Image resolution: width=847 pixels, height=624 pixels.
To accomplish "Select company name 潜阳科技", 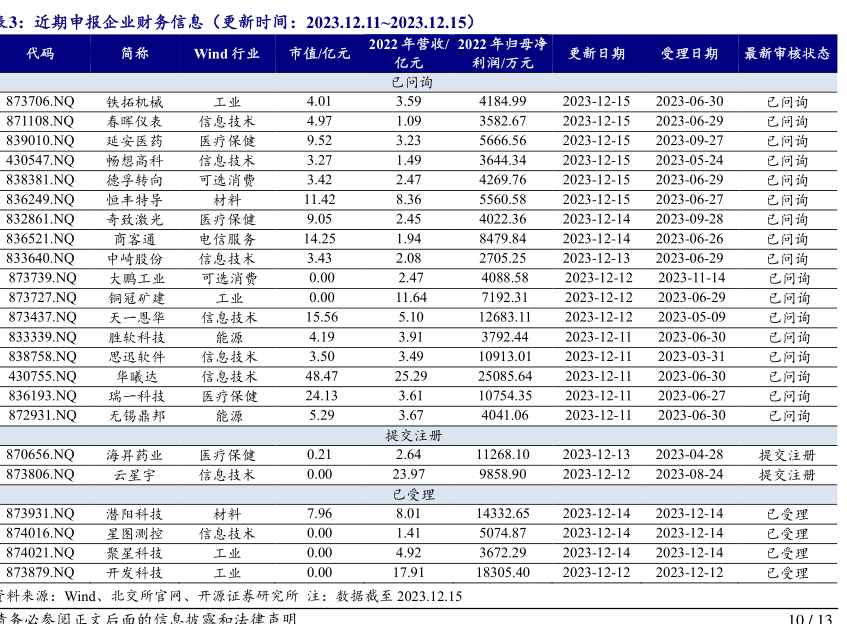I will coord(135,514).
